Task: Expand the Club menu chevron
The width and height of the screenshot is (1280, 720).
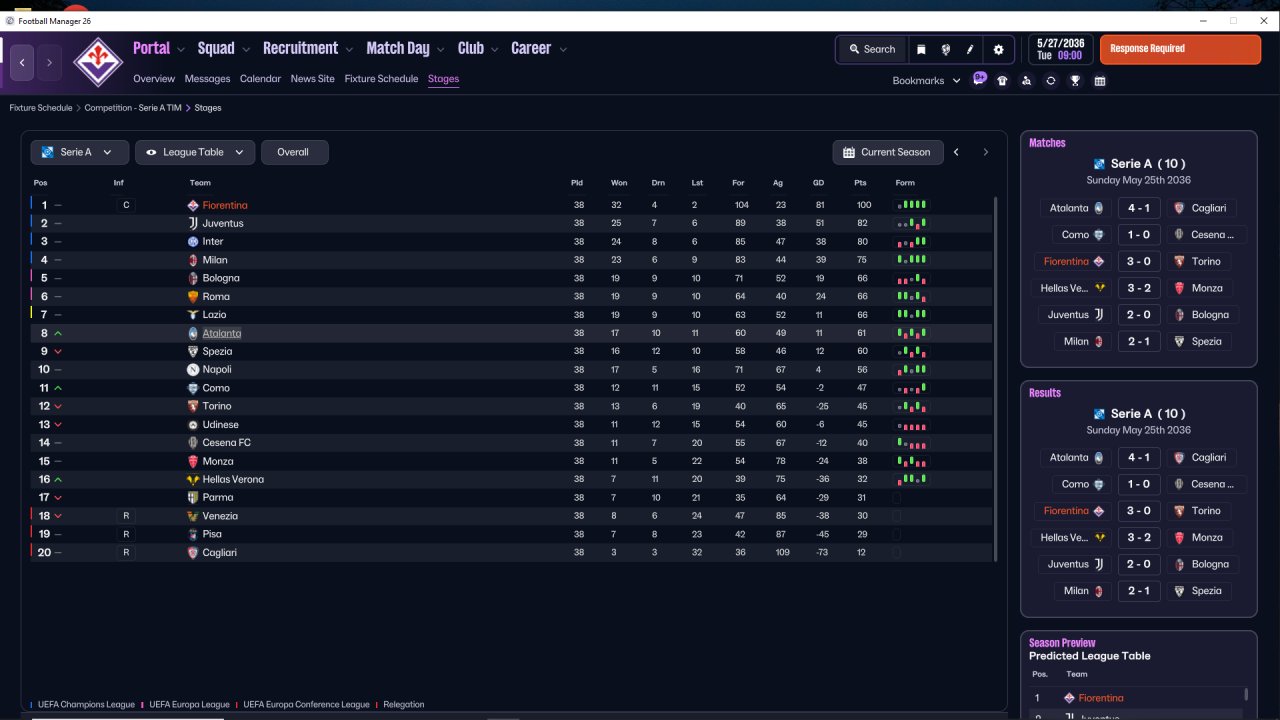Action: tap(493, 49)
